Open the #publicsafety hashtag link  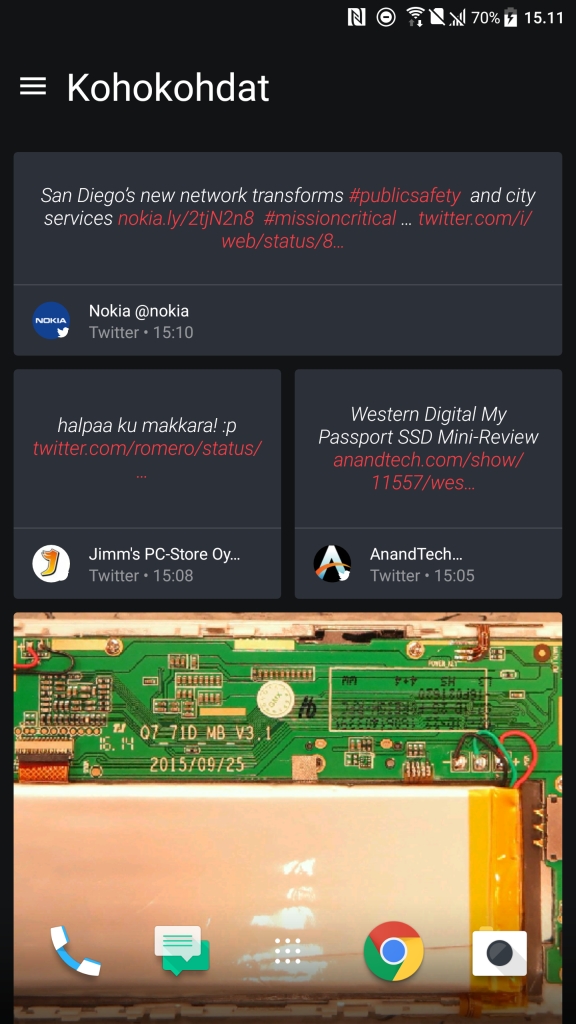[x=404, y=195]
